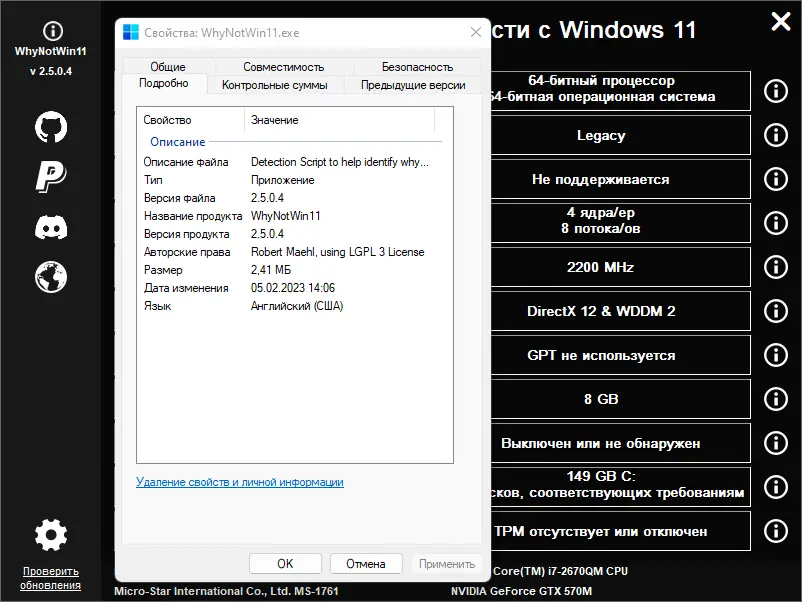Close the Свойства dialog
The image size is (802, 602).
coord(476,32)
